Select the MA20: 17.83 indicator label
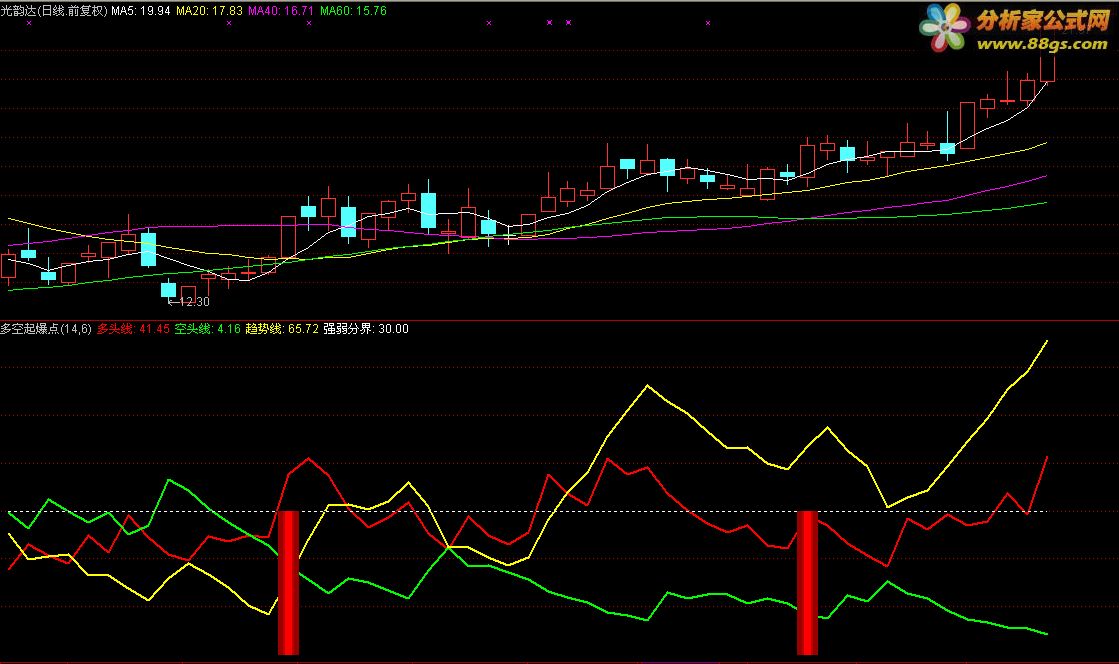The height and width of the screenshot is (664, 1119). coord(209,11)
